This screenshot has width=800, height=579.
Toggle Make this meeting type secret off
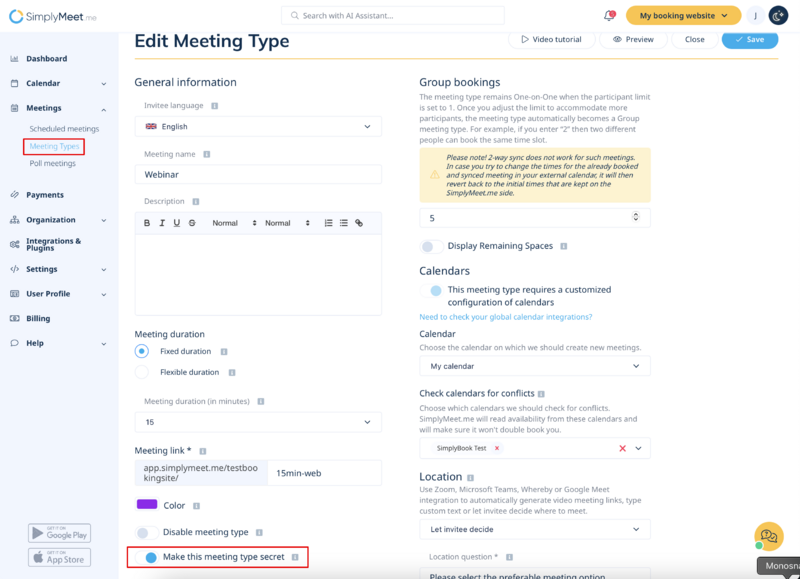[x=152, y=556]
